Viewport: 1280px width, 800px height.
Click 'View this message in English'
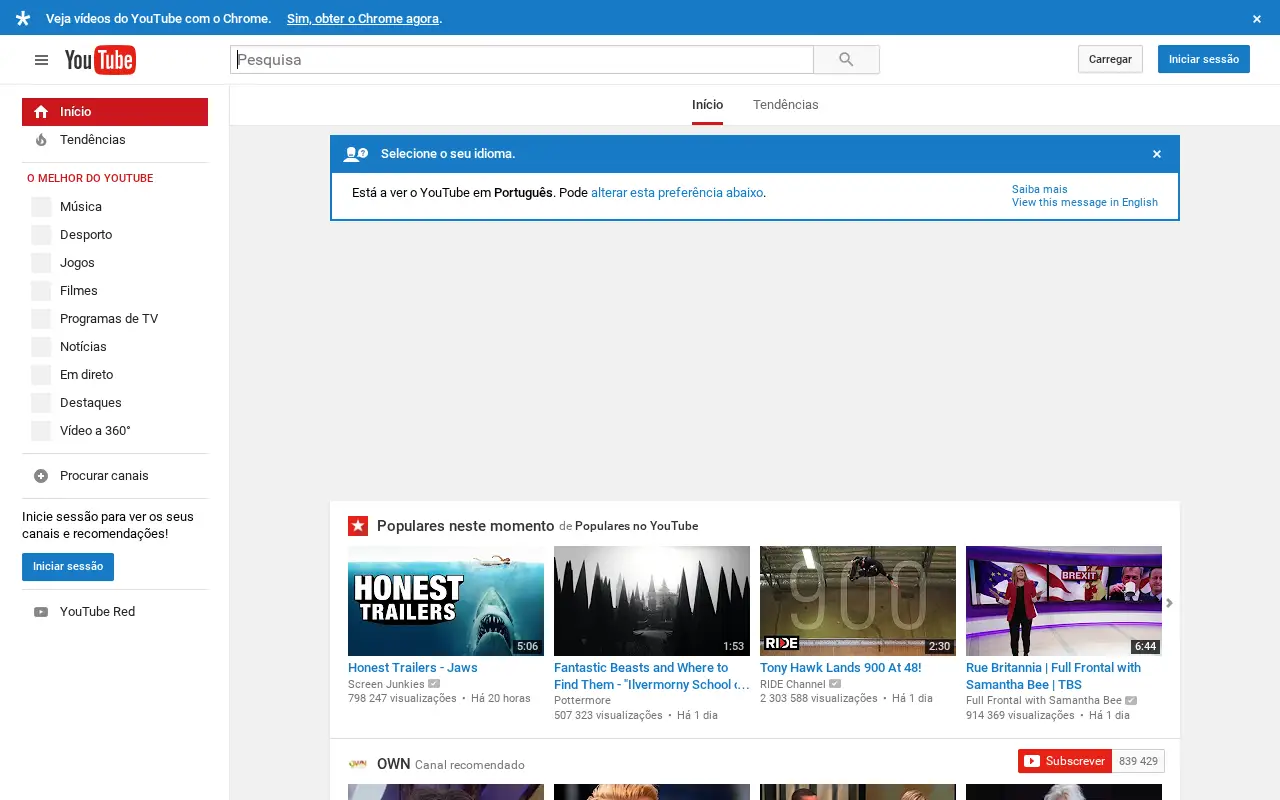(1085, 202)
